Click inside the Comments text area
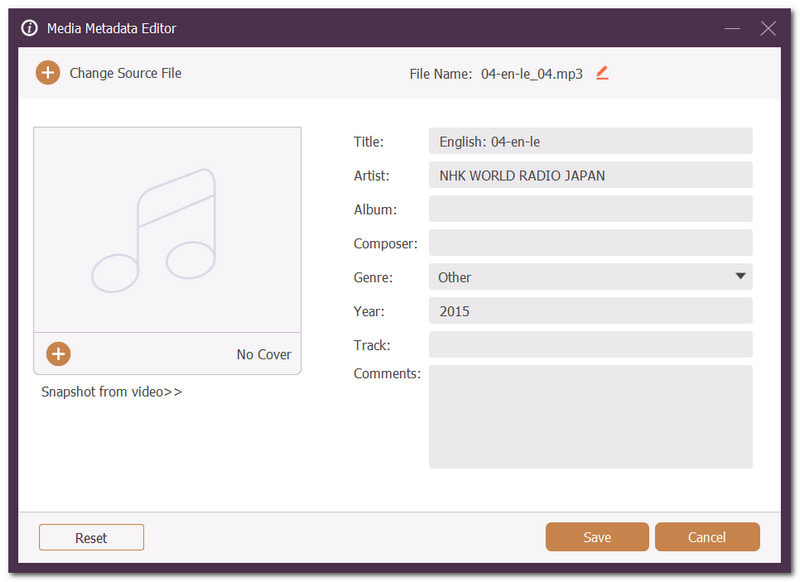The height and width of the screenshot is (582, 800). pos(590,417)
